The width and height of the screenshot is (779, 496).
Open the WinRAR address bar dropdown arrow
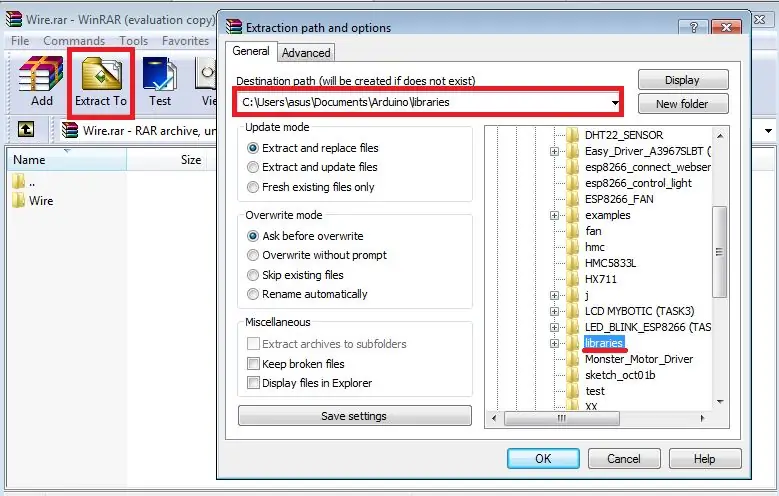click(x=768, y=131)
